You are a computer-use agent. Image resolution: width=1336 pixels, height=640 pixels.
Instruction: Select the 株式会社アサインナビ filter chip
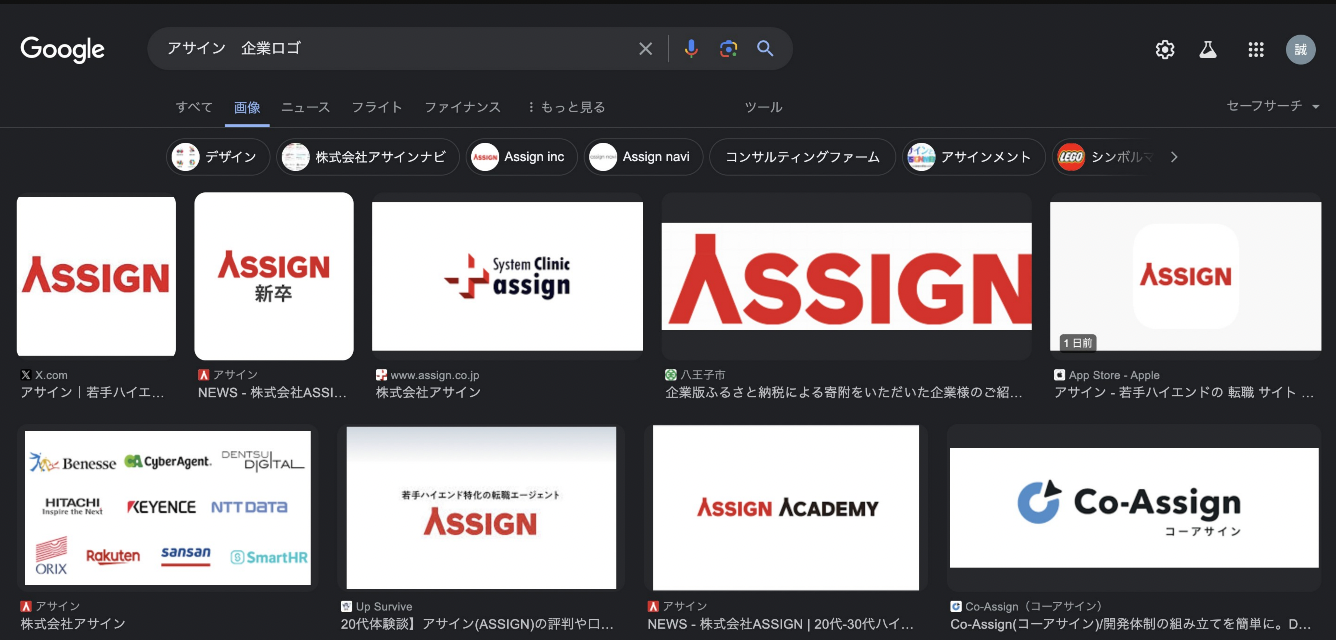[368, 157]
